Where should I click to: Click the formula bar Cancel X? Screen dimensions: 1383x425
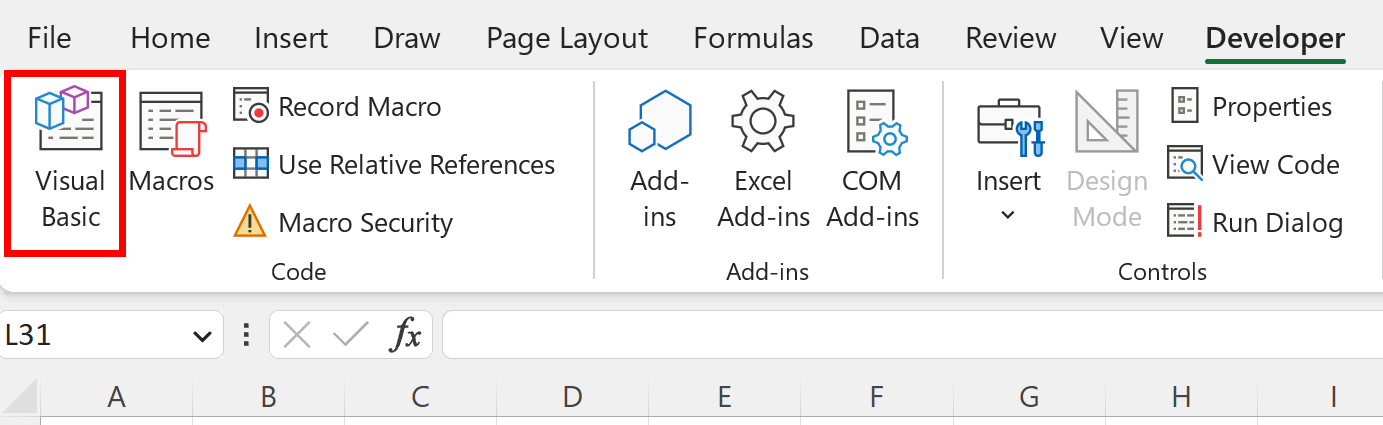(x=297, y=335)
